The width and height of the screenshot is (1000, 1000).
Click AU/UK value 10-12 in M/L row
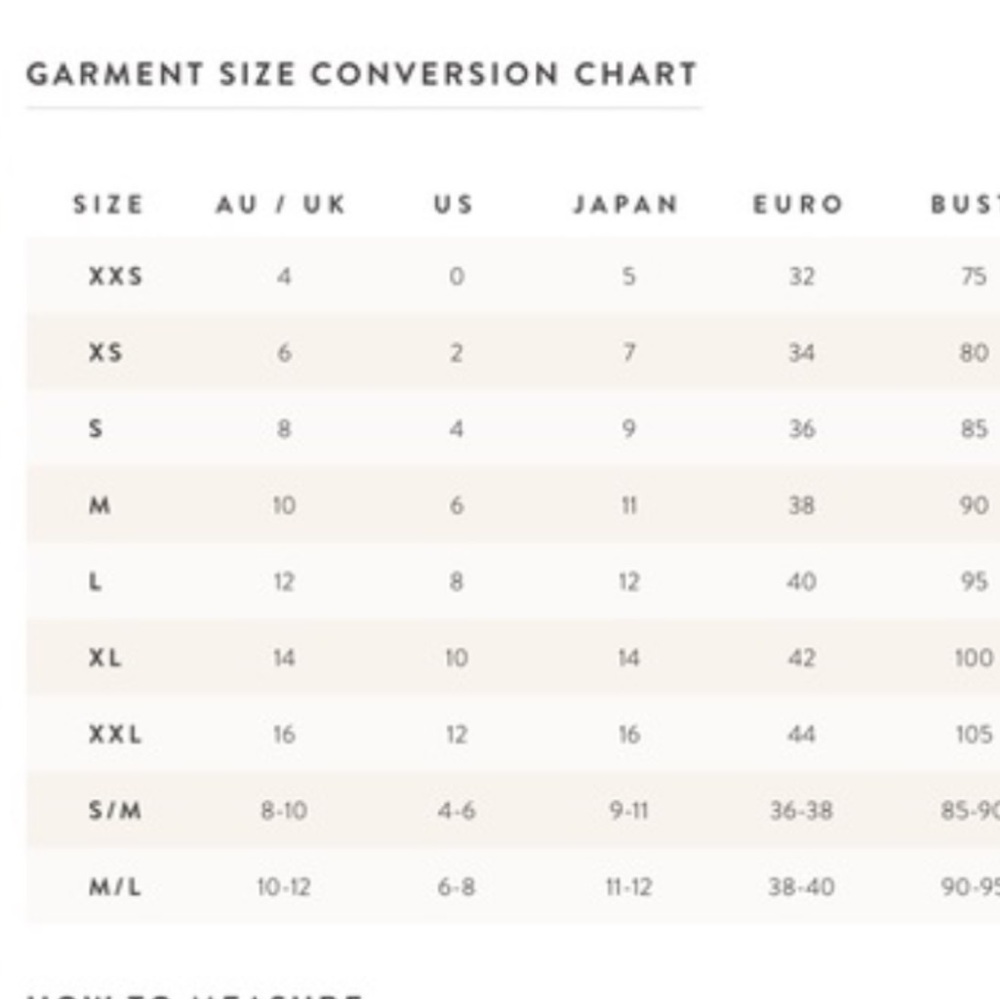284,887
